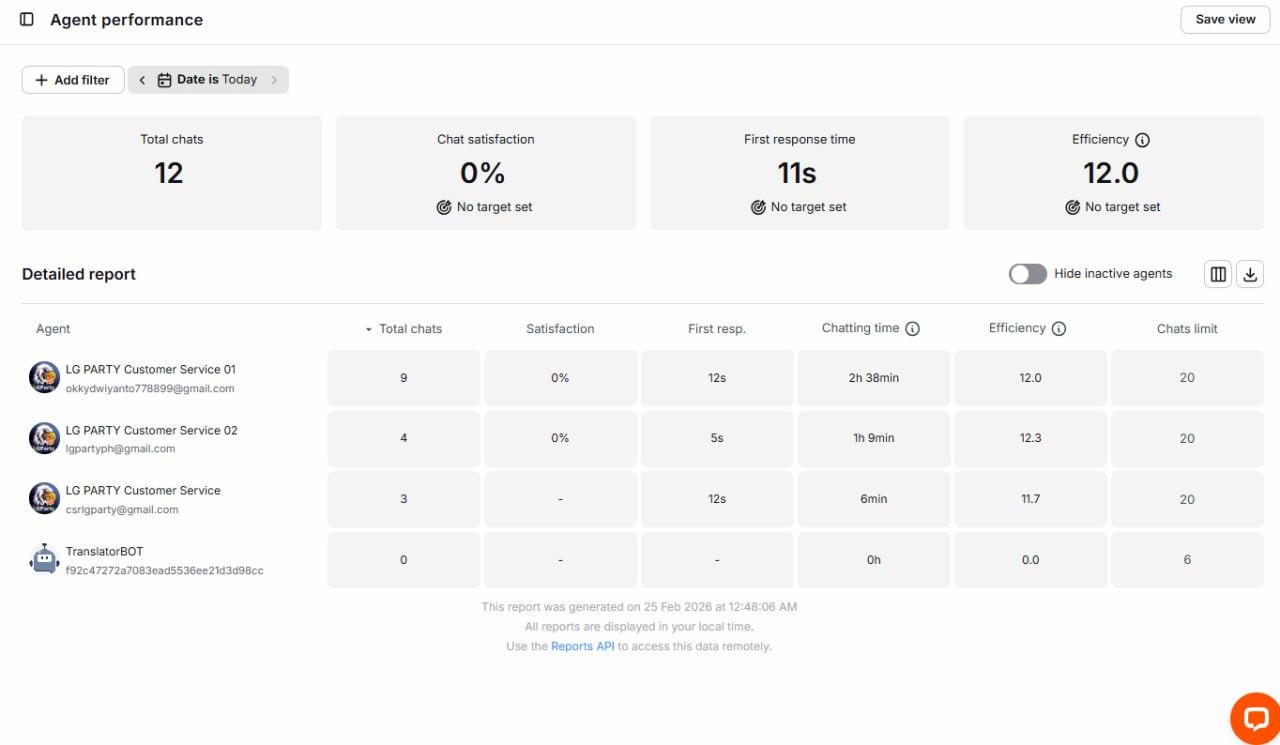This screenshot has width=1280, height=745.
Task: Click the Add filter button
Action: (x=73, y=80)
